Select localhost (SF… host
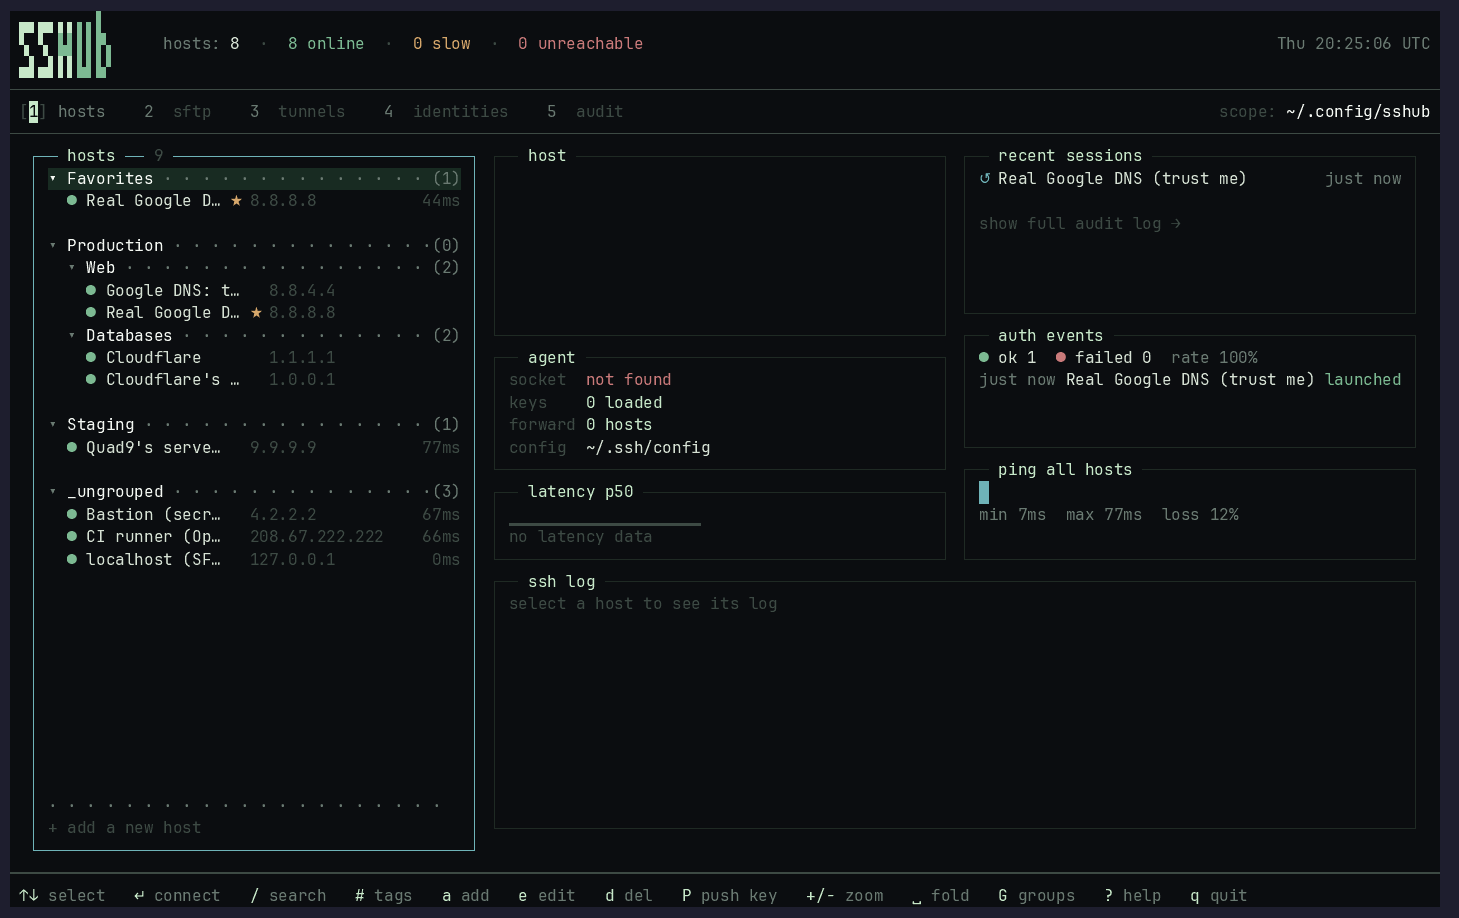 click(254, 560)
